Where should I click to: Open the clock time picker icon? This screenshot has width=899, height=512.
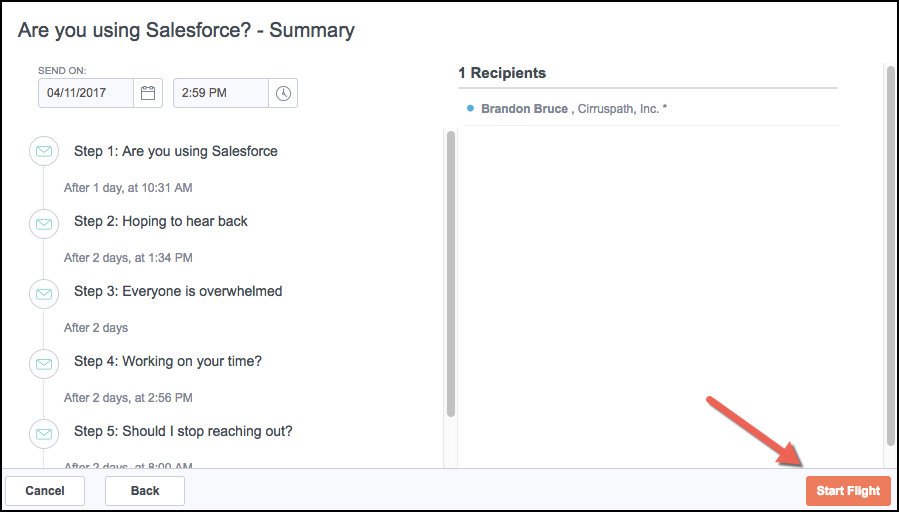click(283, 93)
